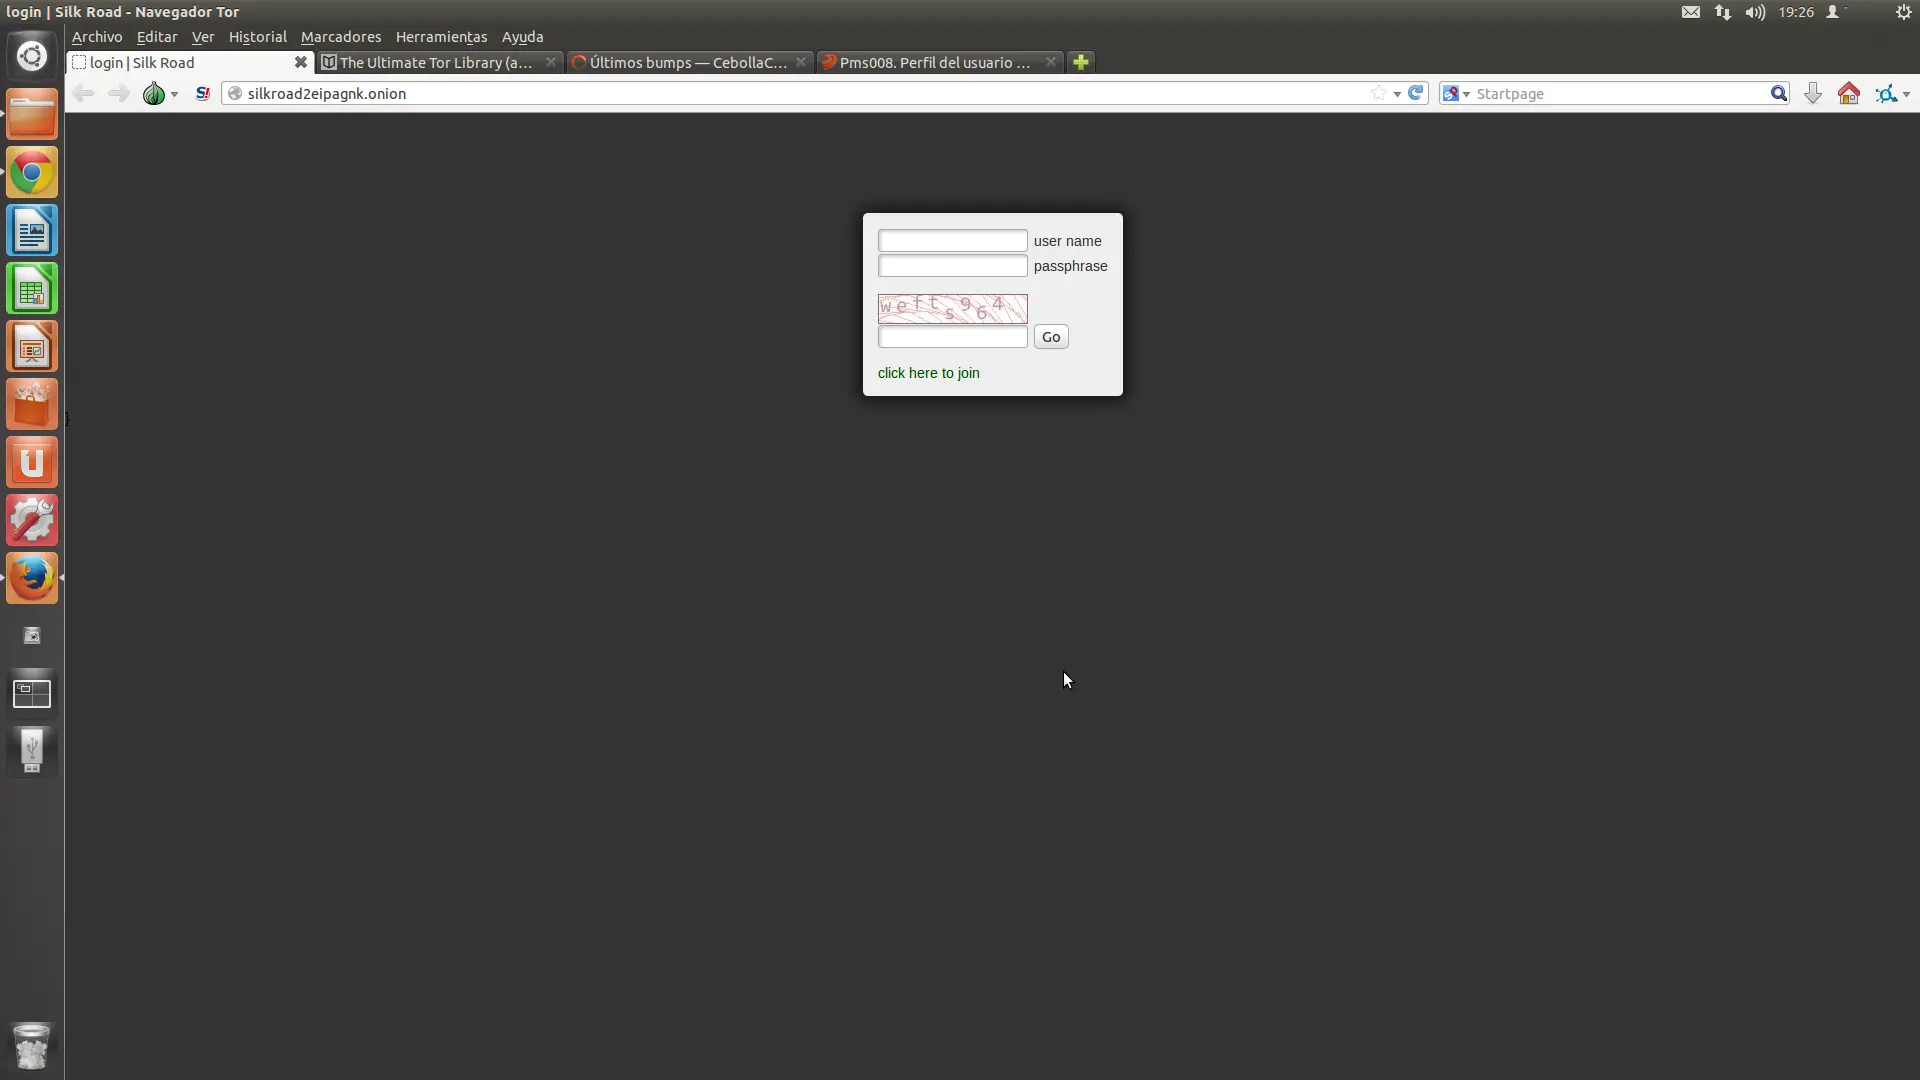Open the Herramientas menu
This screenshot has height=1080, width=1920.
point(441,37)
